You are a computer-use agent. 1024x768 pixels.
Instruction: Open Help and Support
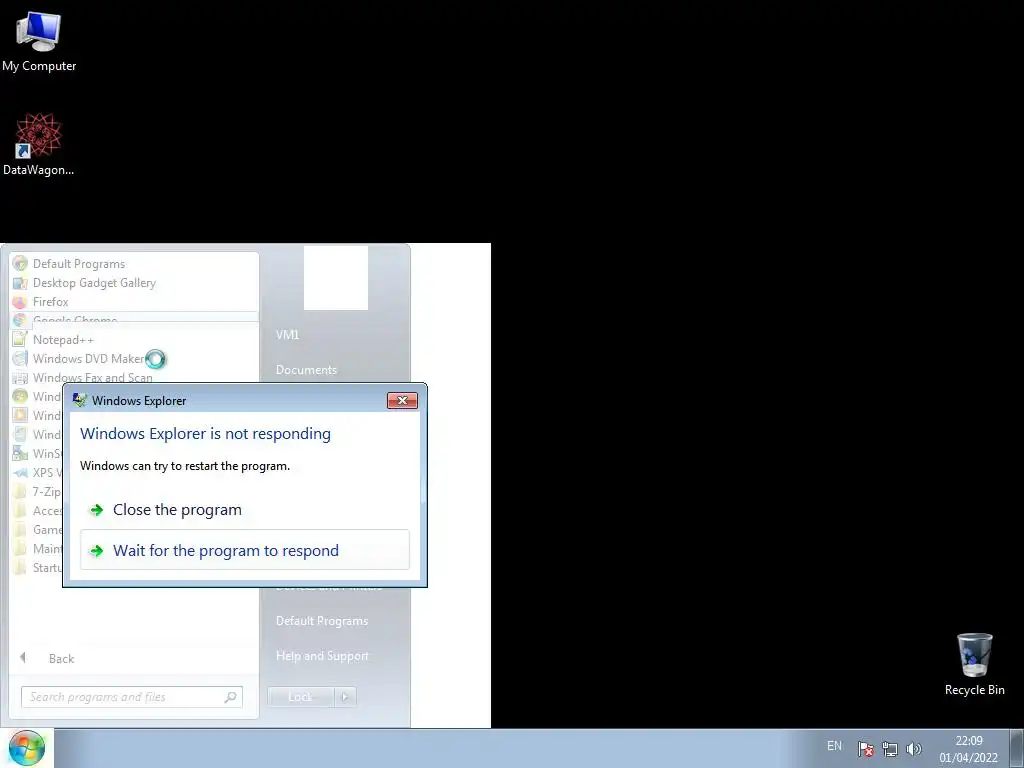[322, 656]
